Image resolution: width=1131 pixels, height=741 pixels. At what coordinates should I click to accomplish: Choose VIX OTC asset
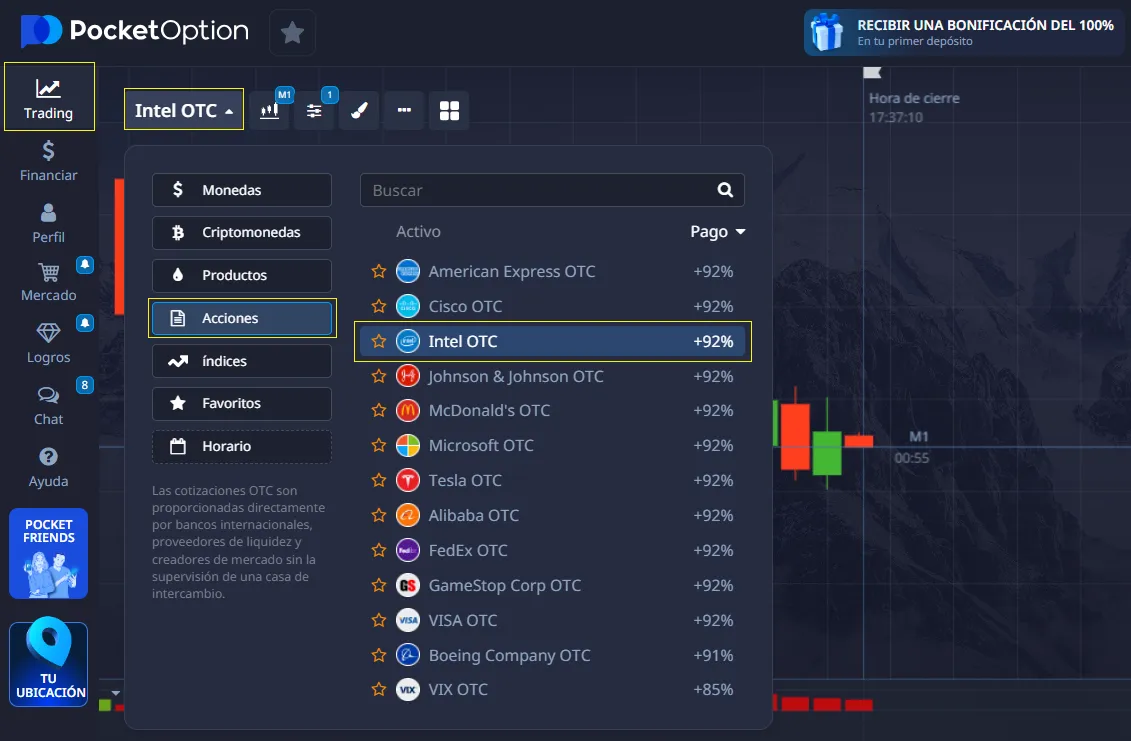tap(553, 690)
